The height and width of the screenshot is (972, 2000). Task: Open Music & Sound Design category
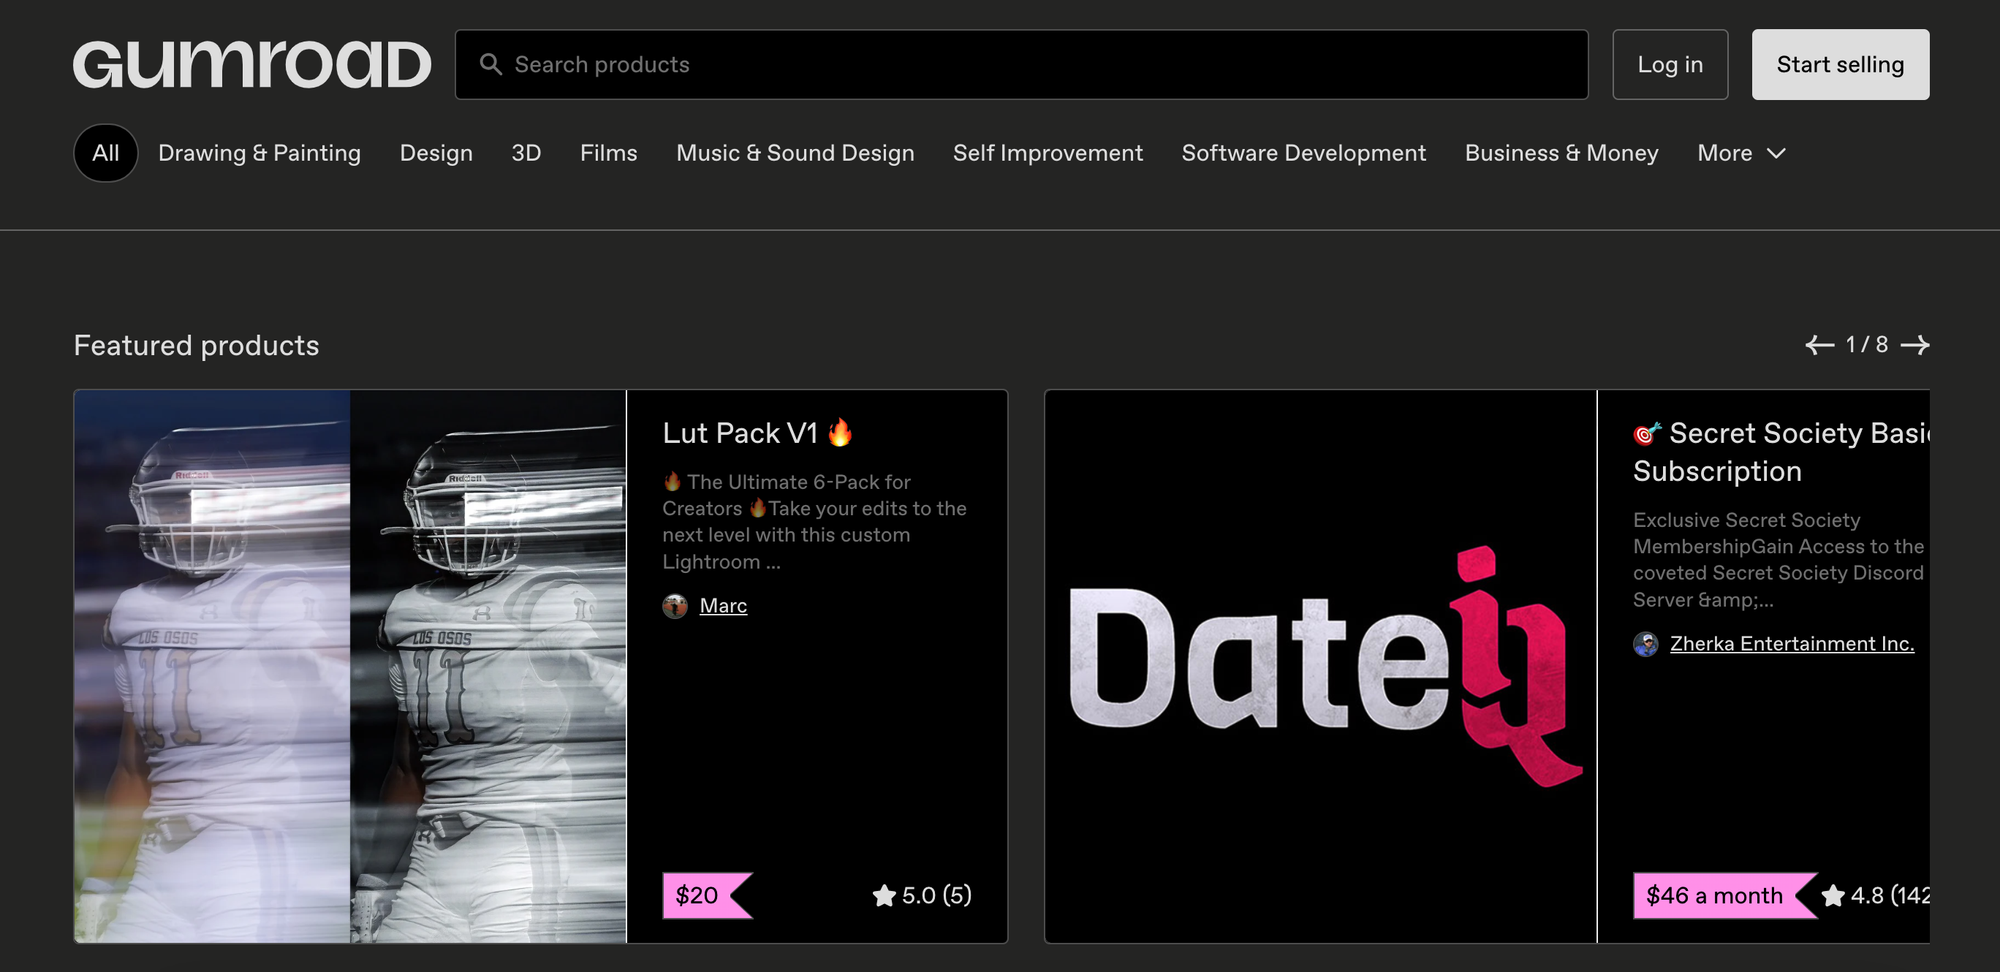tap(795, 153)
